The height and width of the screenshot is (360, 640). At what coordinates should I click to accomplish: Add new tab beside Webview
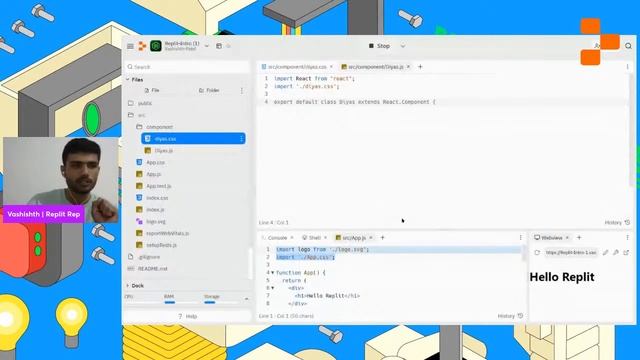[x=579, y=238]
